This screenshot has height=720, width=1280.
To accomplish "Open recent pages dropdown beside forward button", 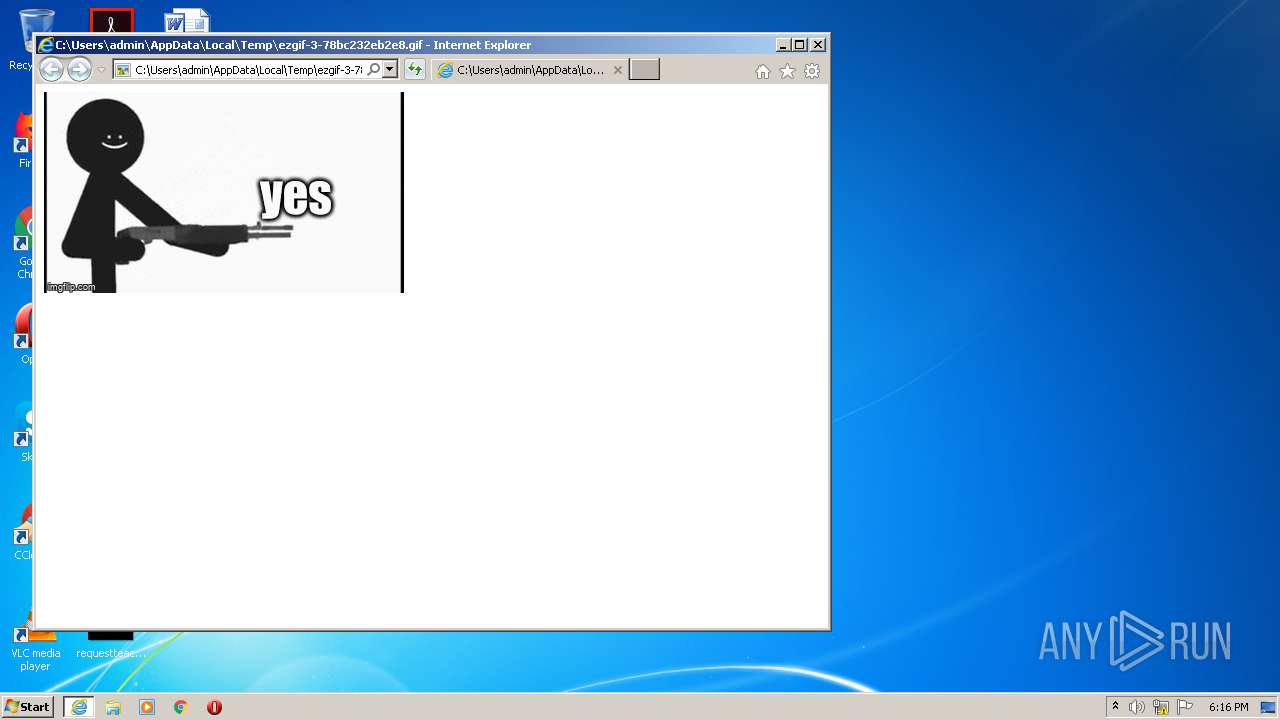I will 101,70.
